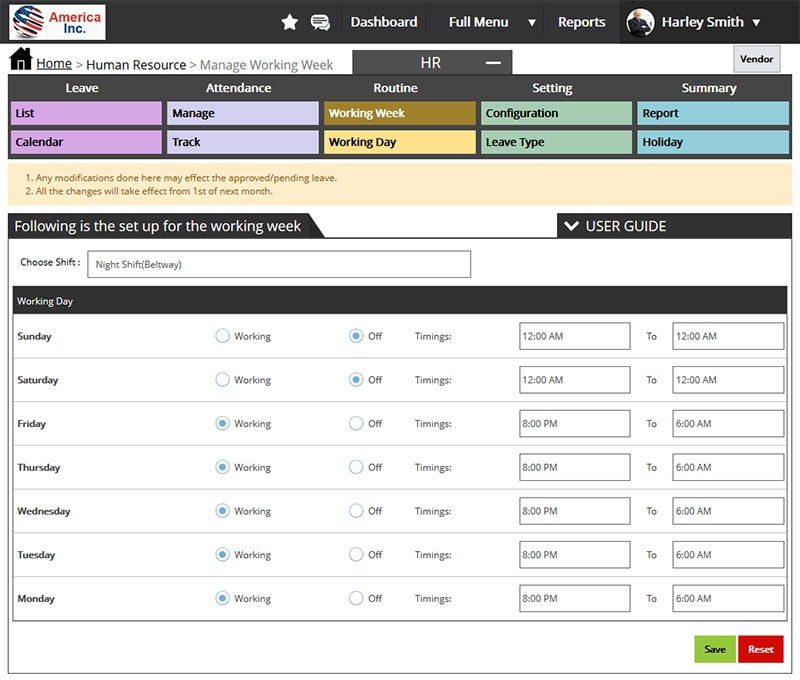Click the Harley Smith username
The image size is (800, 680).
703,22
